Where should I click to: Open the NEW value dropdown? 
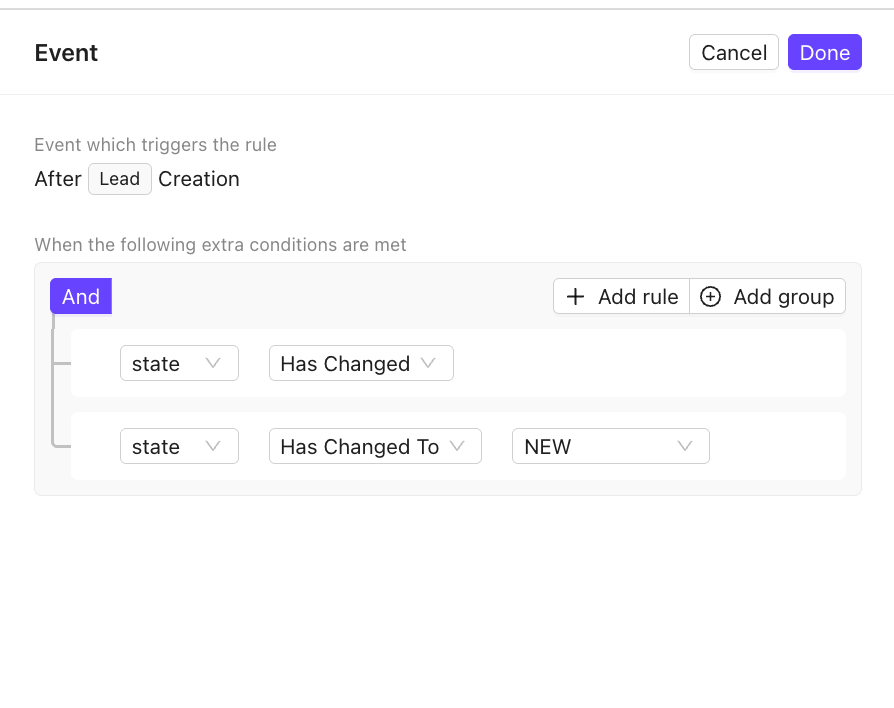[x=610, y=447]
